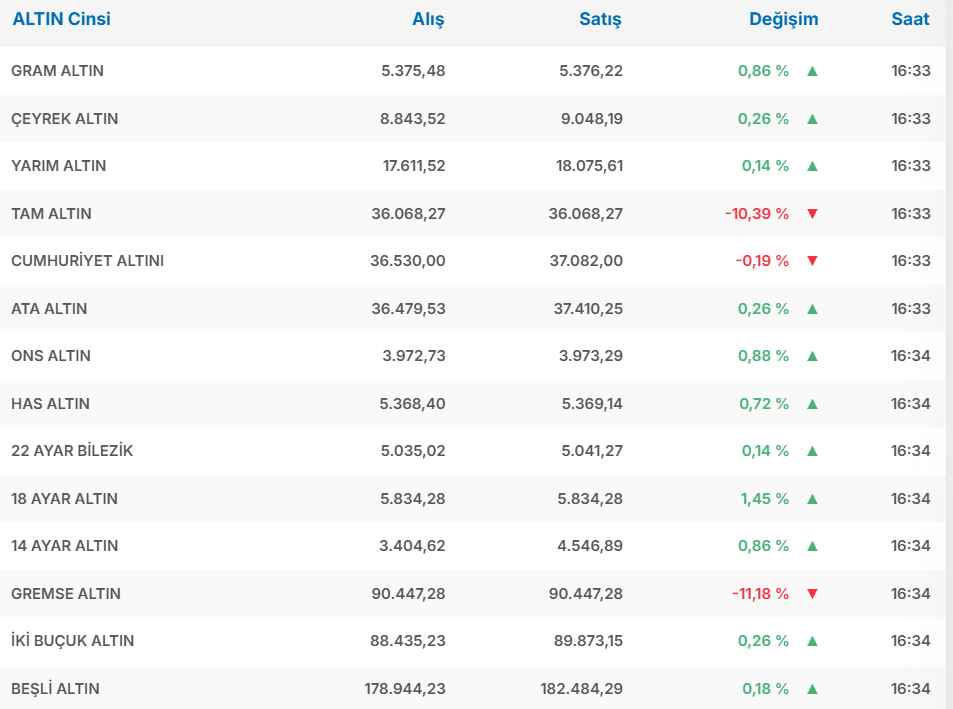This screenshot has width=953, height=709.
Task: Click the green up arrow for 18 AYAR ALTIN
Action: (812, 499)
